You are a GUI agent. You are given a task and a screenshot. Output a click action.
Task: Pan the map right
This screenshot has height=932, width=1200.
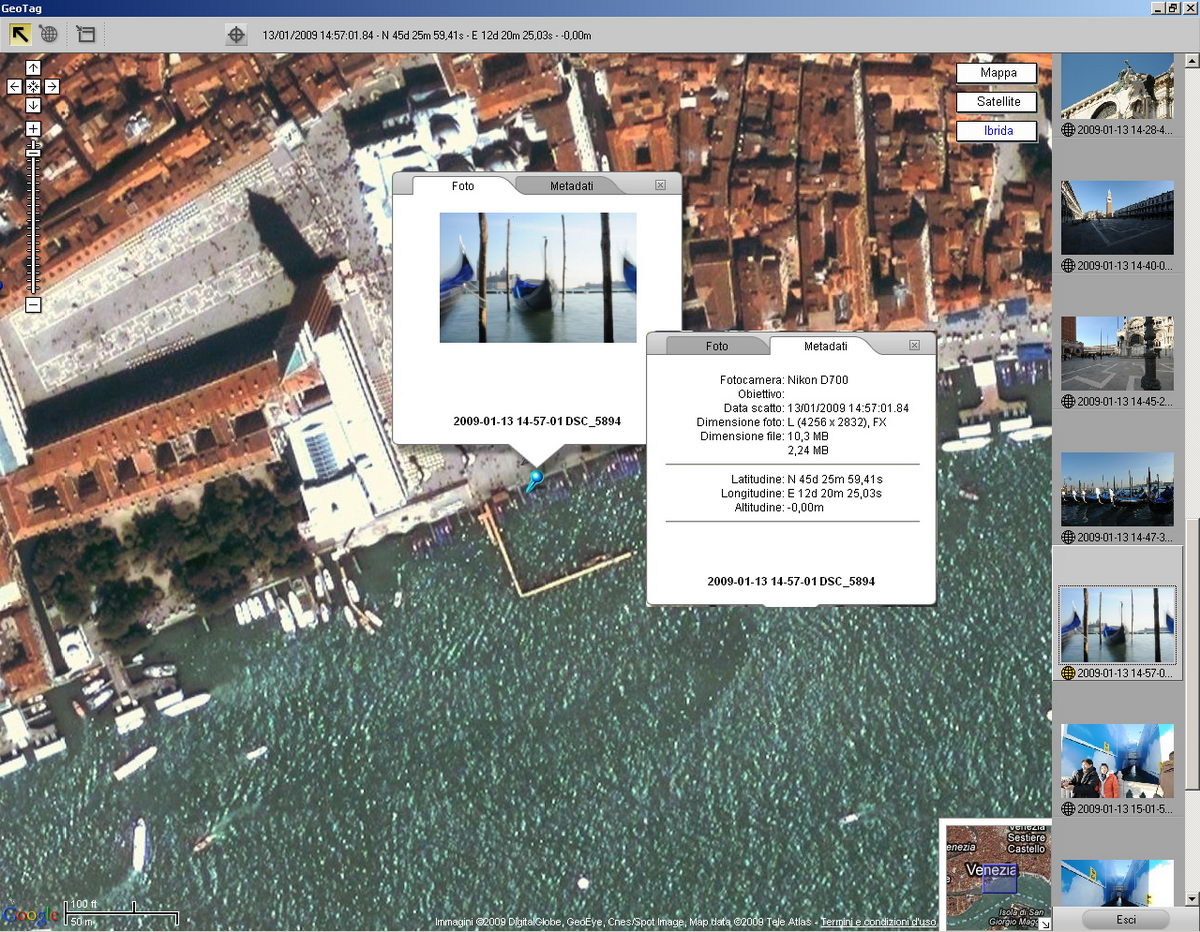click(51, 87)
